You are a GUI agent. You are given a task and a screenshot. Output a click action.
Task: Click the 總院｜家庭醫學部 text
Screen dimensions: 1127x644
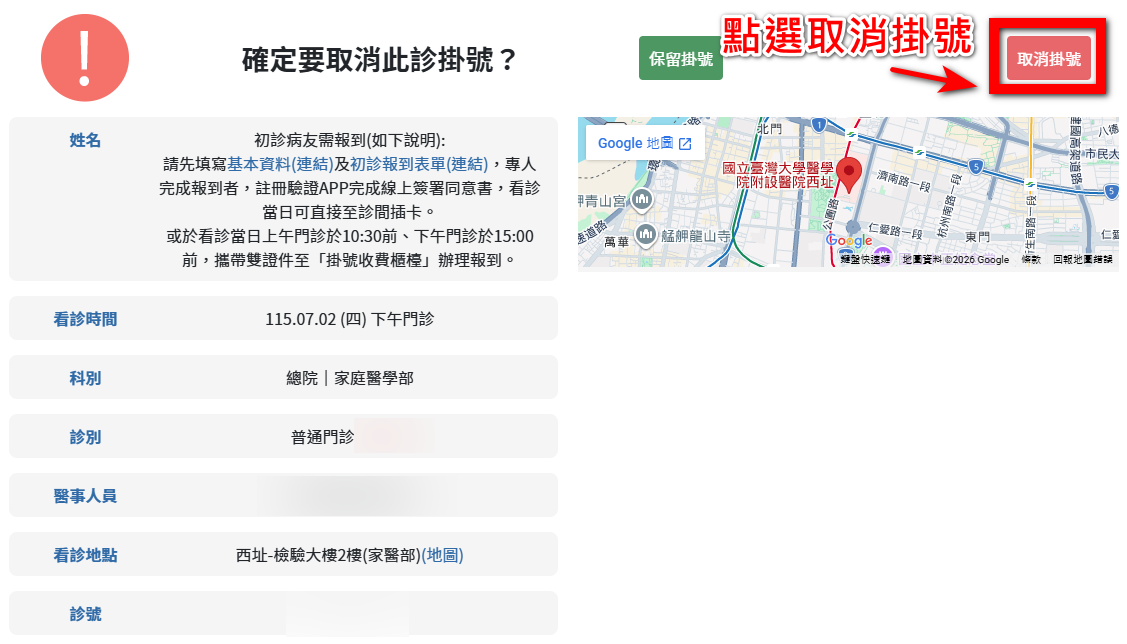pos(349,378)
